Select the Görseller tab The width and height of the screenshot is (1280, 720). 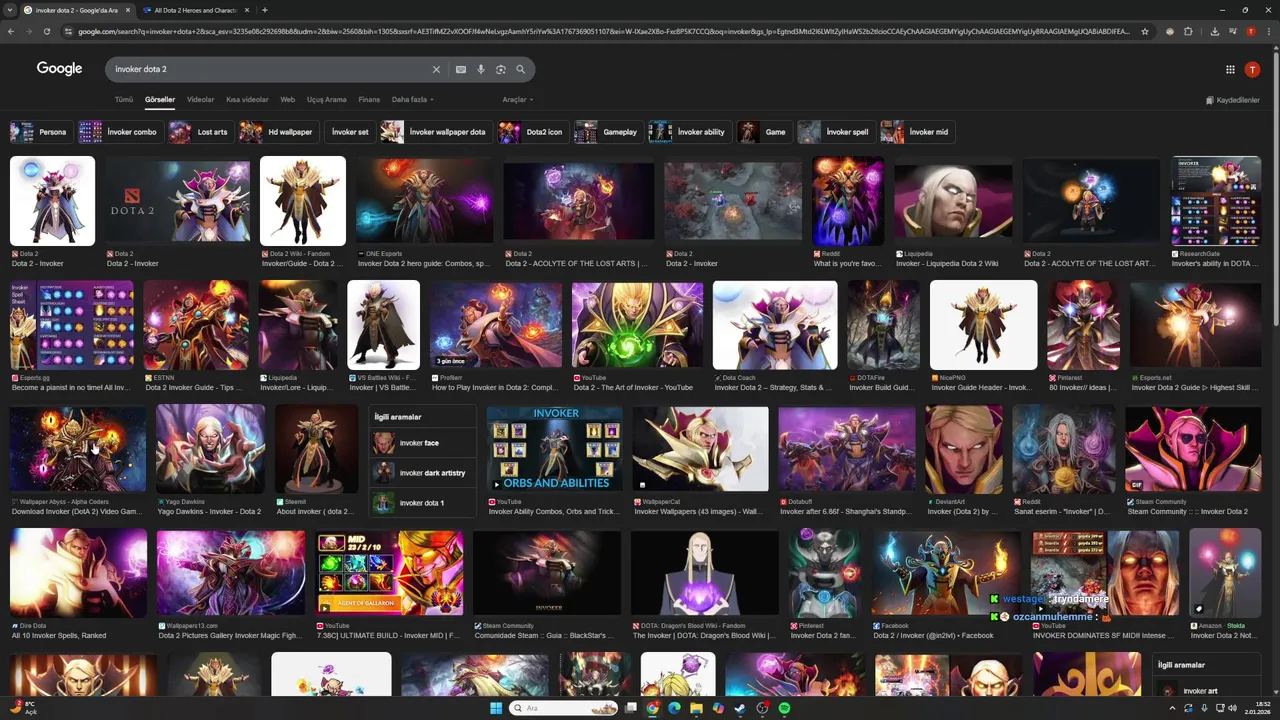point(160,100)
